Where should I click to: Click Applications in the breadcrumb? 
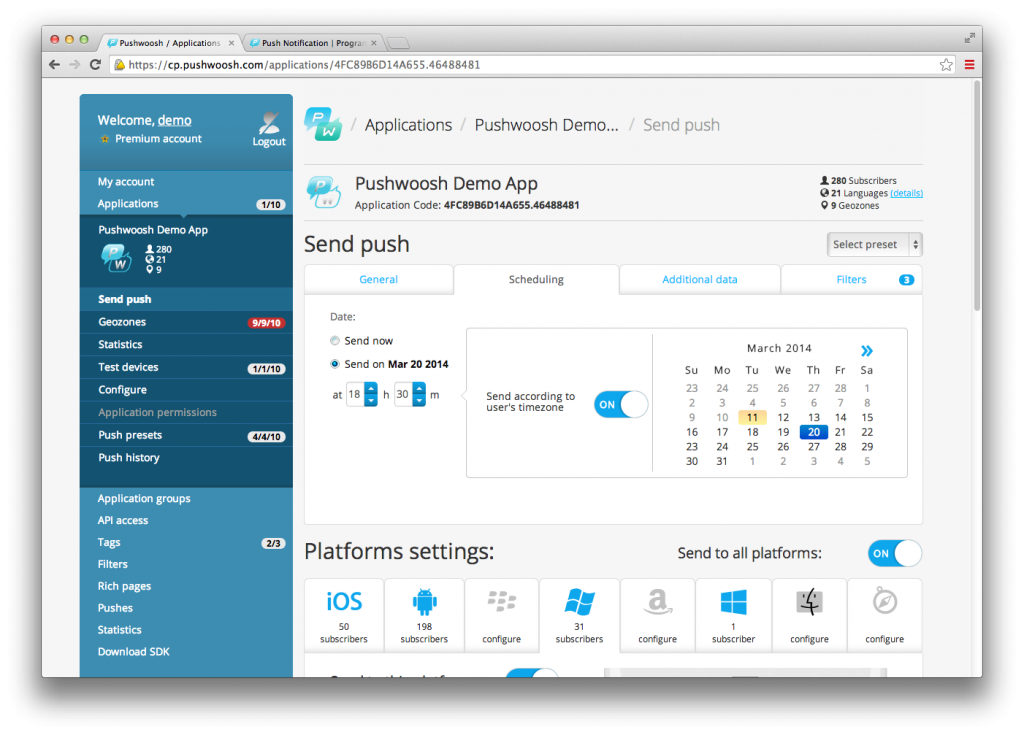pos(408,125)
